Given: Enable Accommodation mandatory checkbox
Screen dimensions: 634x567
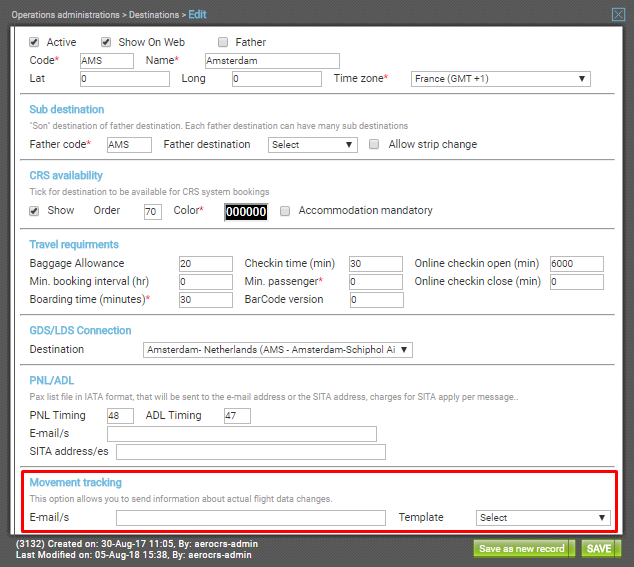Looking at the screenshot, I should pyautogui.click(x=285, y=211).
